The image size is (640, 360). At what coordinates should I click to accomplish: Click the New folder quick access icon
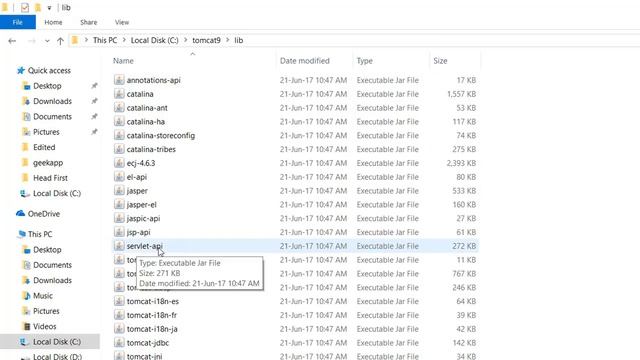tap(38, 7)
